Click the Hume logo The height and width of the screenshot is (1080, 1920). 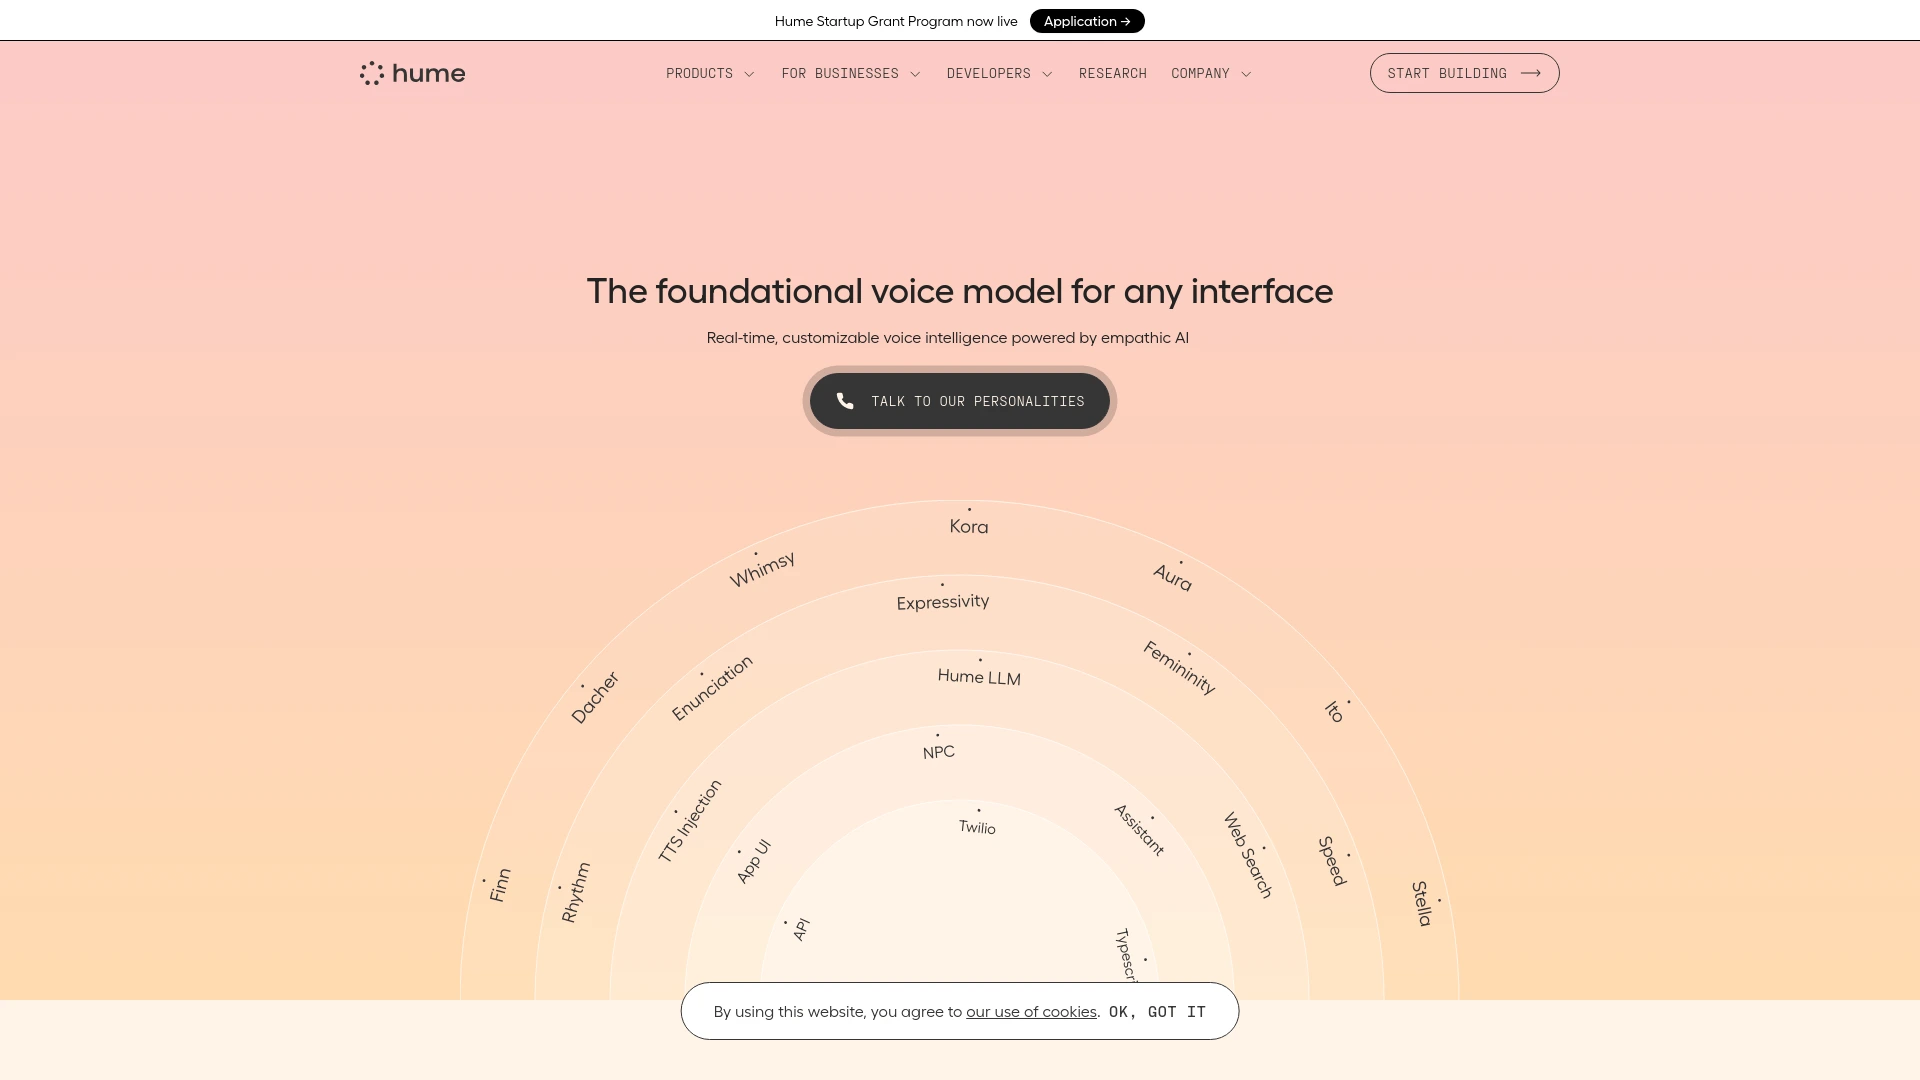[411, 72]
